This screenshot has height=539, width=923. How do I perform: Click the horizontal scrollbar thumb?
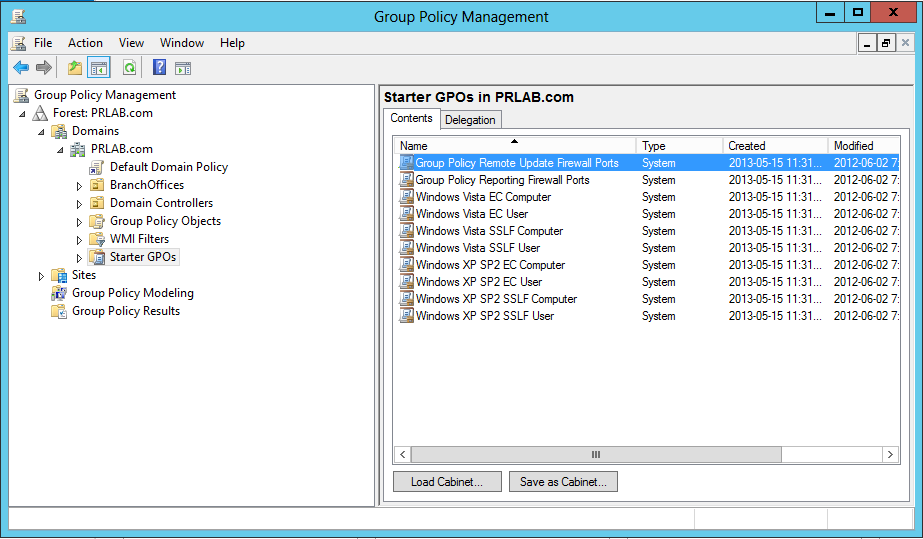click(x=596, y=454)
